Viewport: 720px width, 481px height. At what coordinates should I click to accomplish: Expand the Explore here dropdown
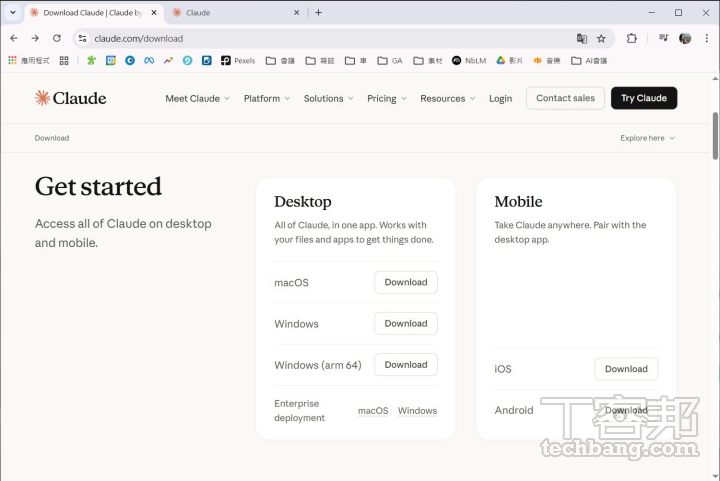pos(647,138)
